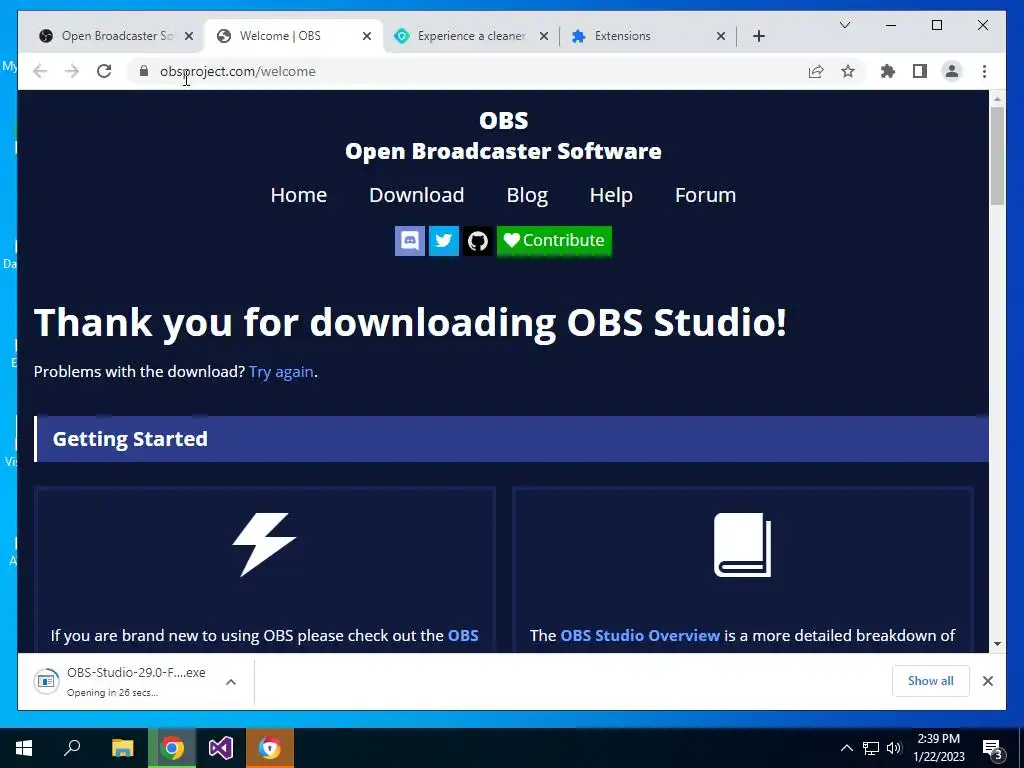Screen dimensions: 1024x768
Task: Show hidden system tray icons
Action: (x=846, y=748)
